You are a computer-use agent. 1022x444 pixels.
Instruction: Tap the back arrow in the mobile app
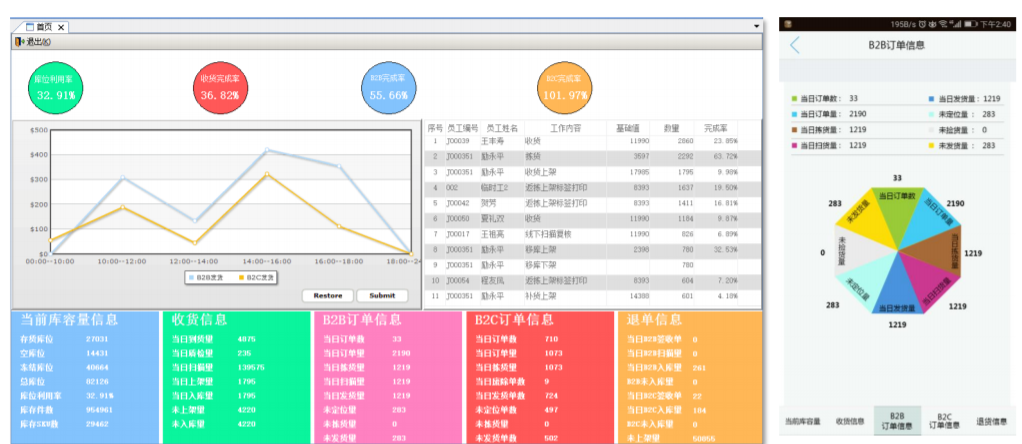(x=795, y=45)
